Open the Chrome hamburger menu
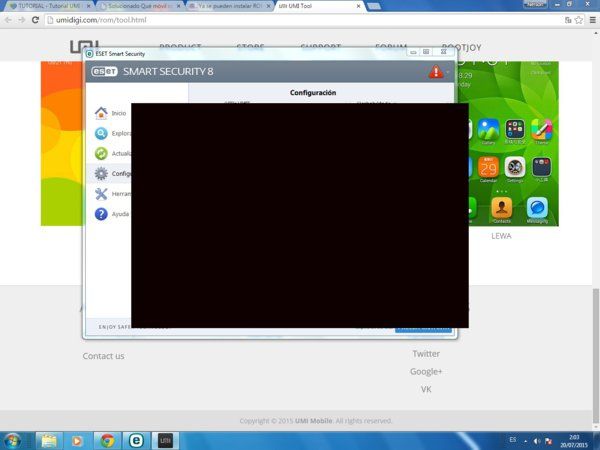Screen dimensions: 600x450 click(x=592, y=20)
